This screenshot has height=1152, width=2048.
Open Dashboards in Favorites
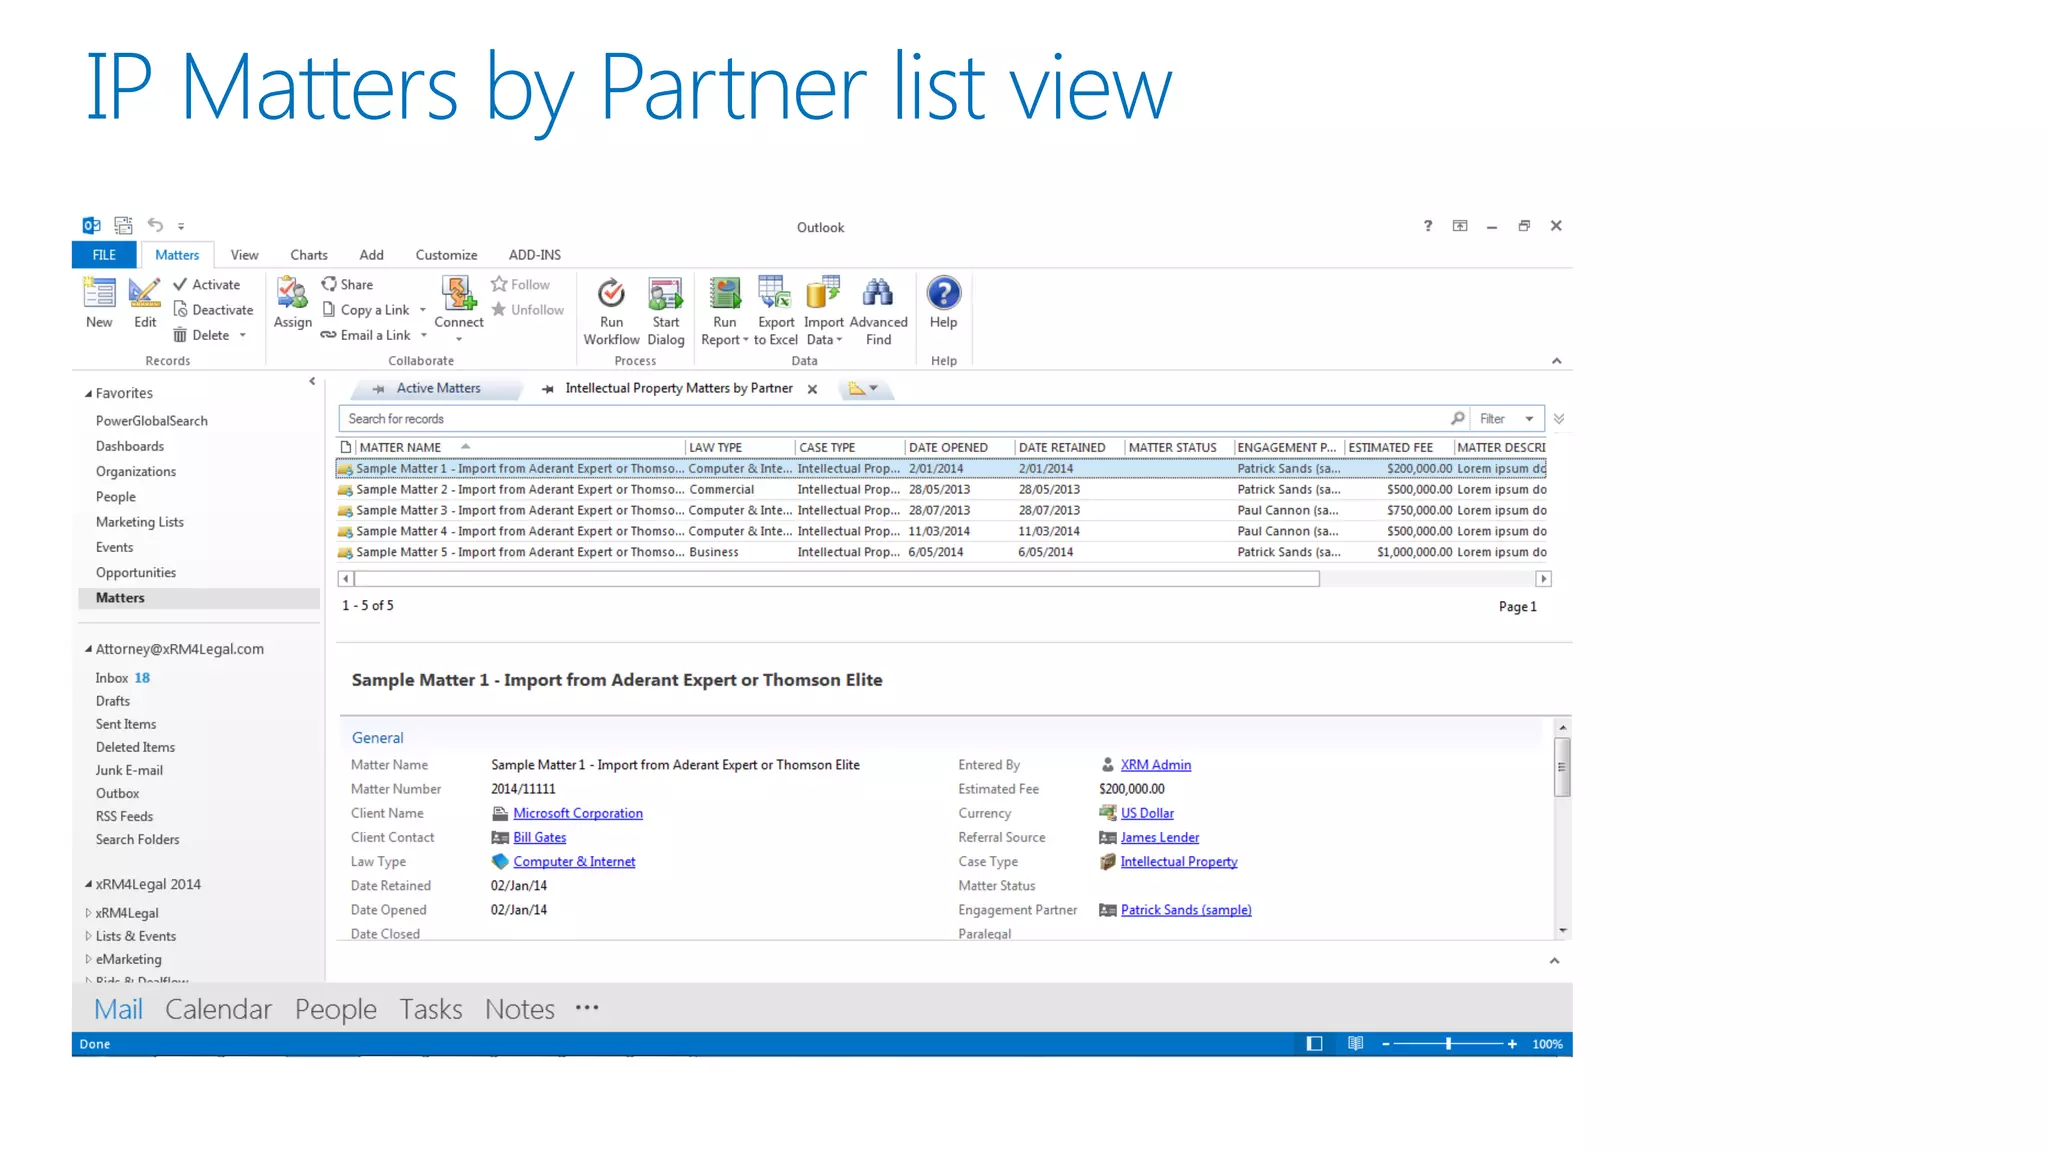pos(130,446)
